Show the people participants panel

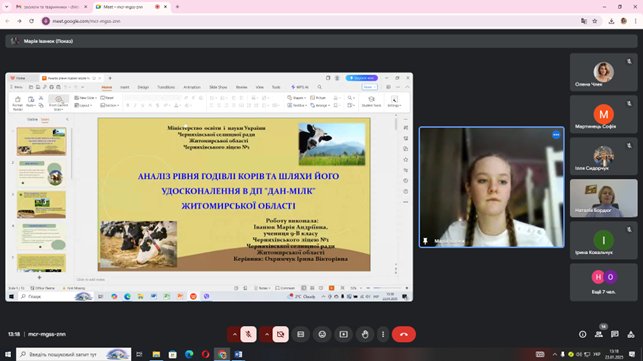pos(599,334)
